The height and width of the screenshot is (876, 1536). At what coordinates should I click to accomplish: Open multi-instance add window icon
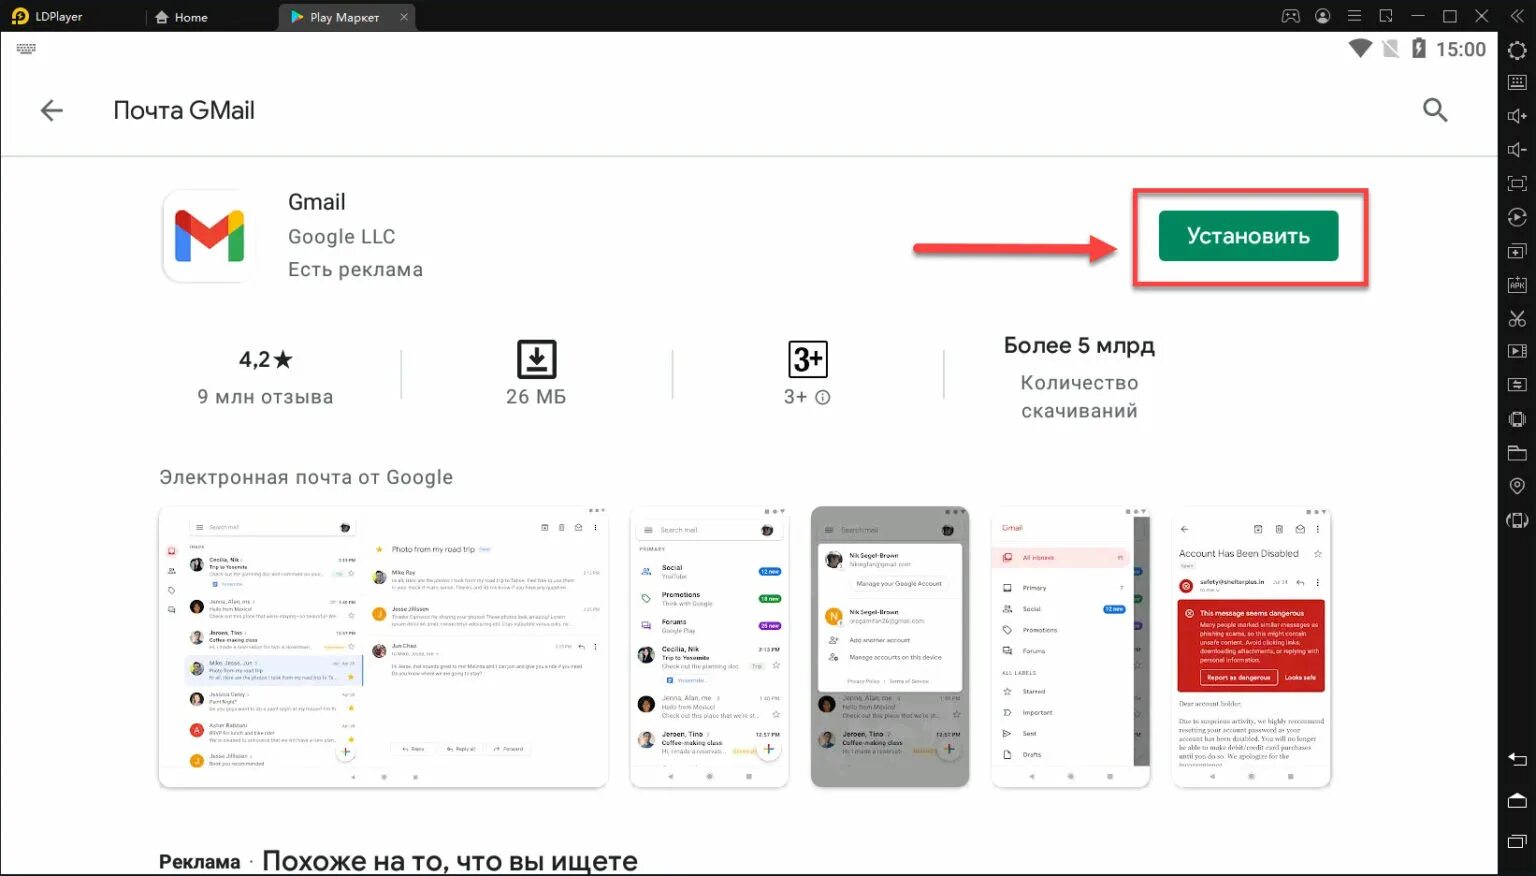pyautogui.click(x=1517, y=251)
